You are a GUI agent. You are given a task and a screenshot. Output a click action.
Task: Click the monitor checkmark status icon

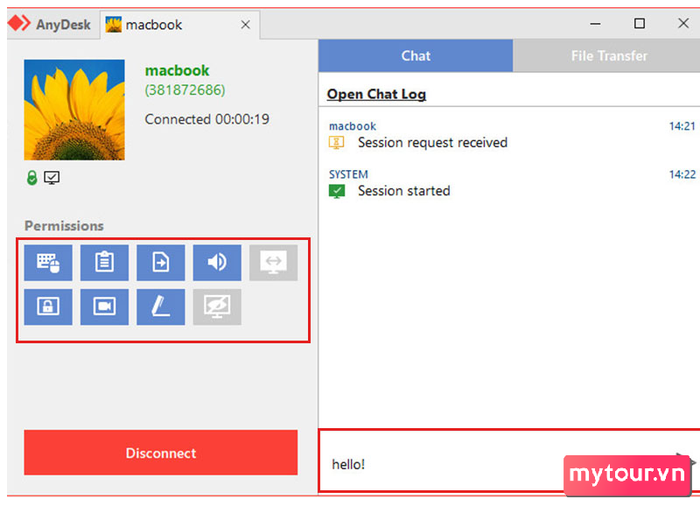pyautogui.click(x=52, y=178)
